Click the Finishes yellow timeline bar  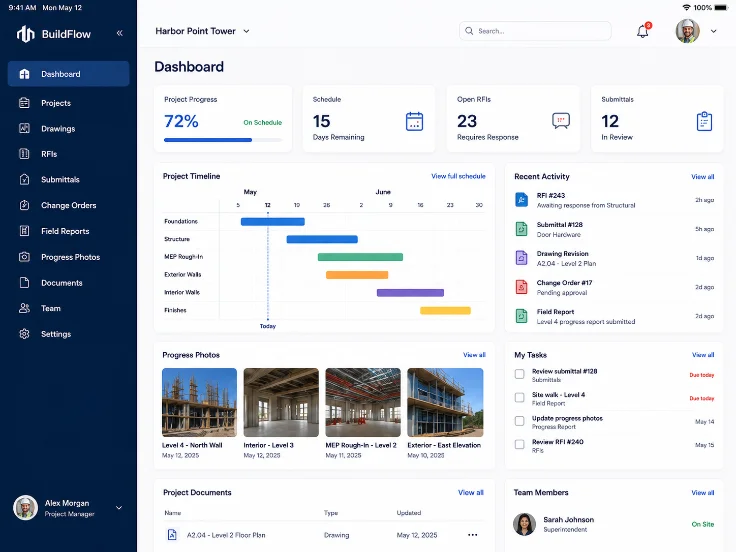coord(445,310)
